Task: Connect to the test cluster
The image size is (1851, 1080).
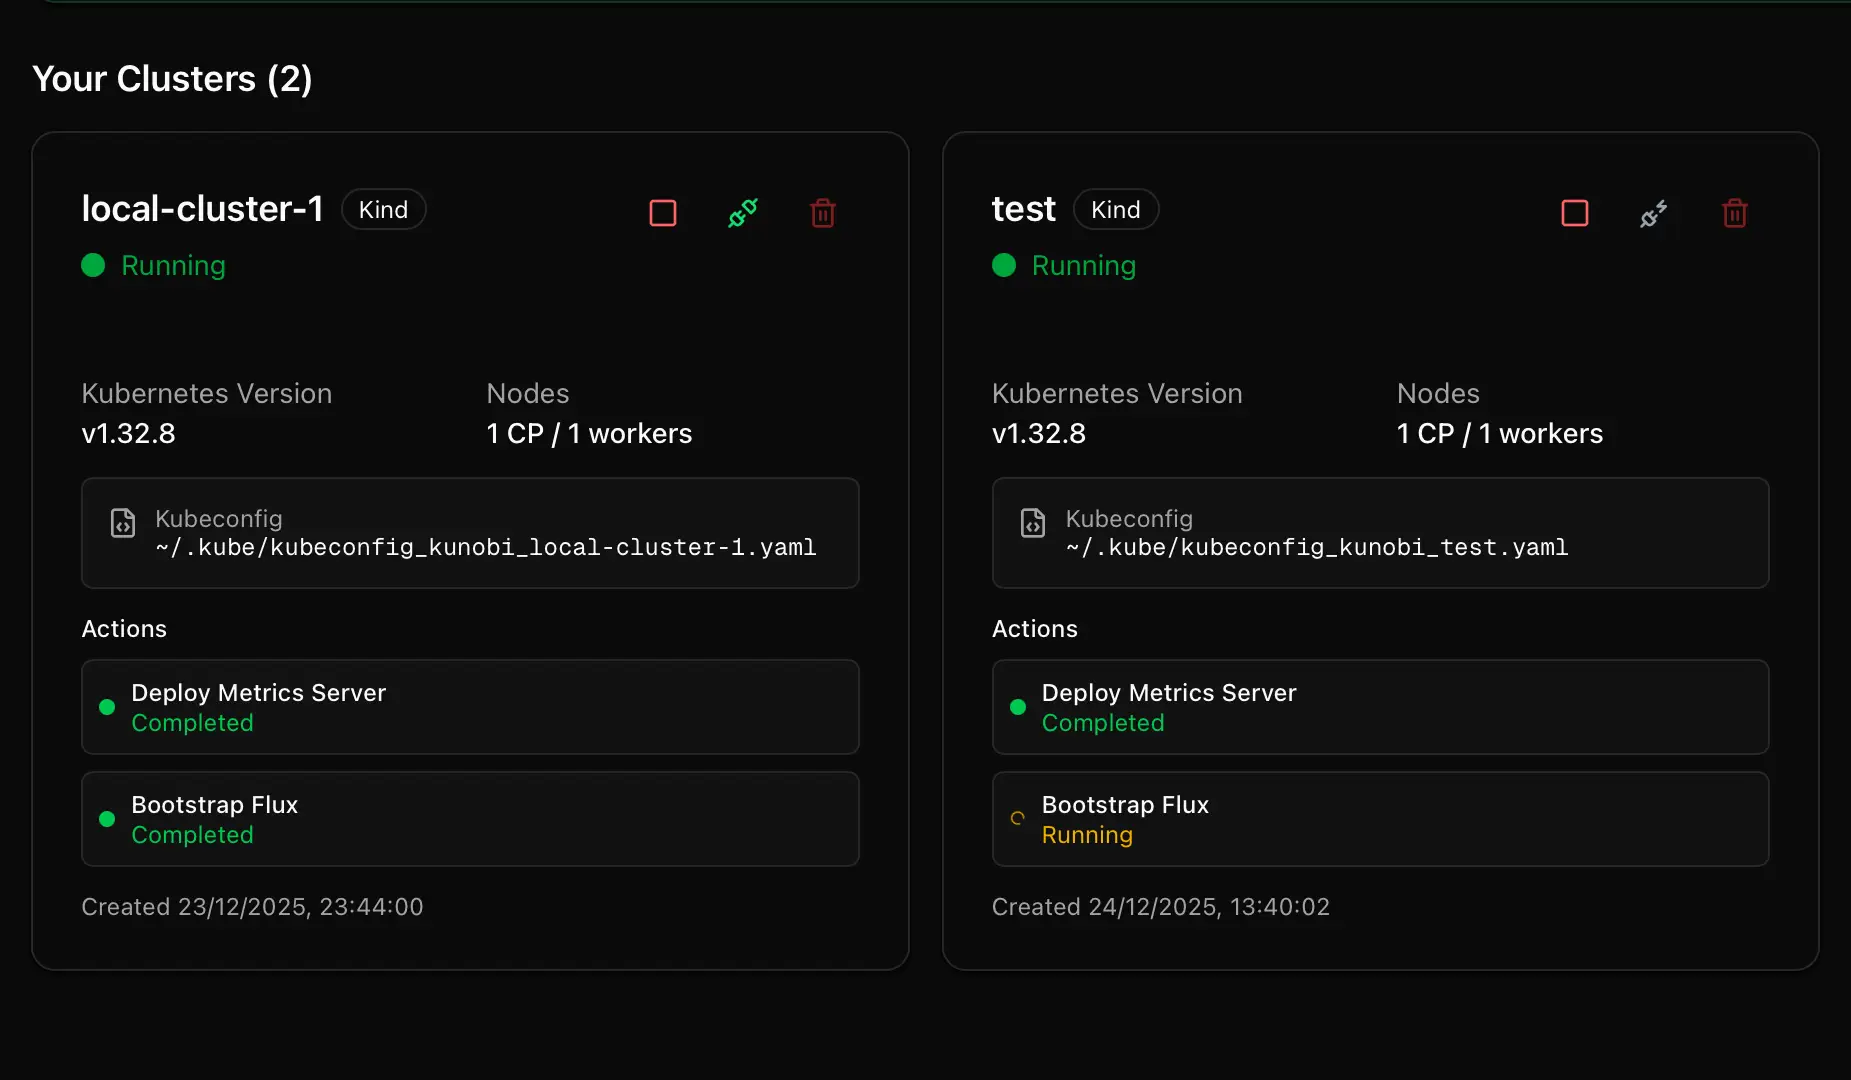Action: click(x=1653, y=212)
